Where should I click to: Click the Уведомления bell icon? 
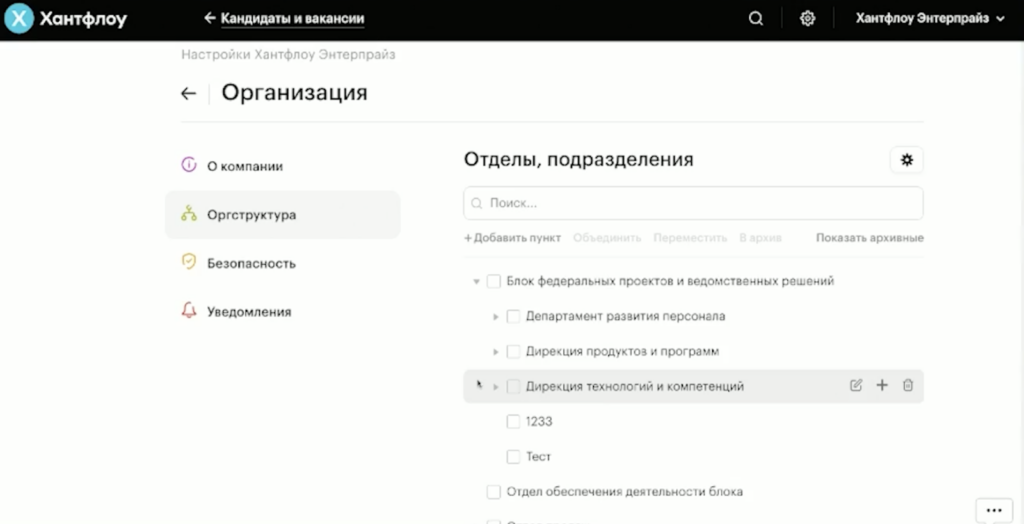click(x=189, y=310)
